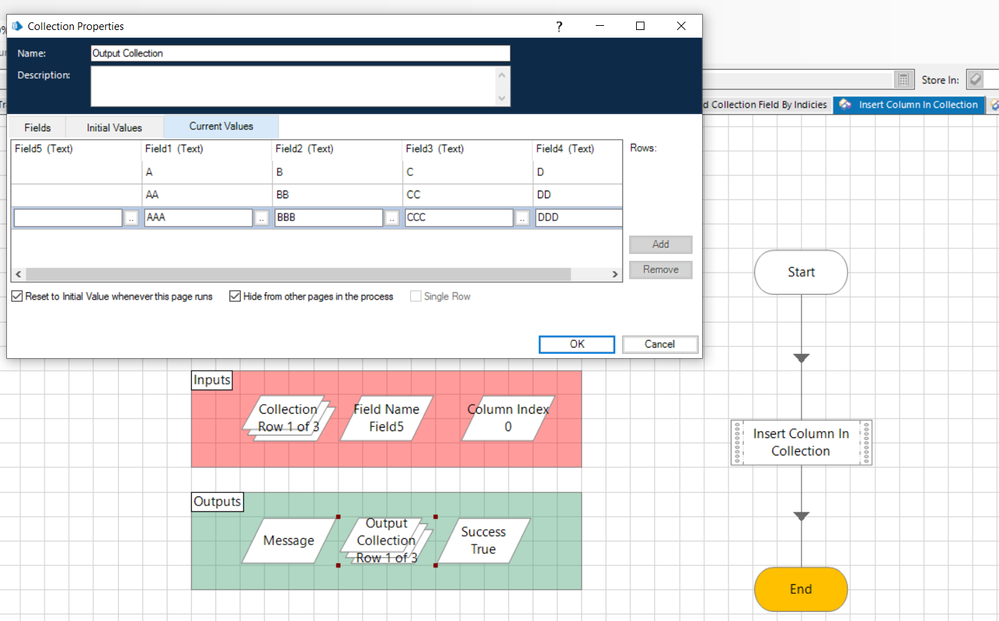Open the Field5 cell browse button
999x621 pixels.
tap(131, 218)
